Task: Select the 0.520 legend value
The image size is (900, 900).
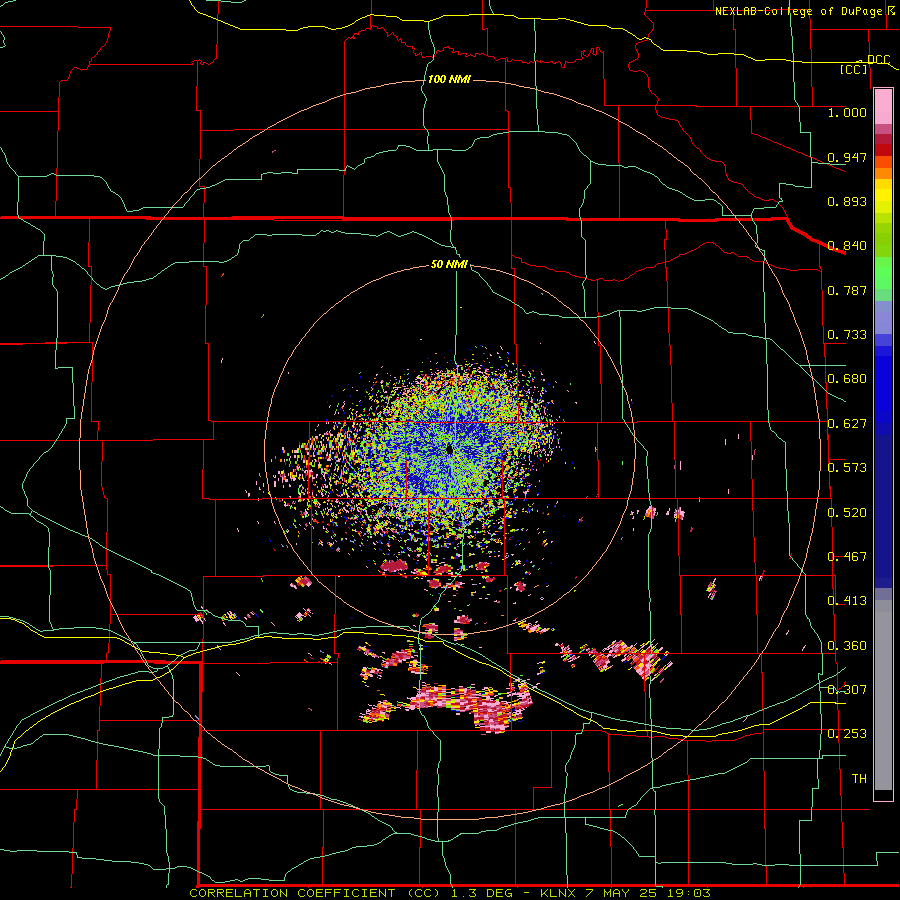Action: click(847, 513)
